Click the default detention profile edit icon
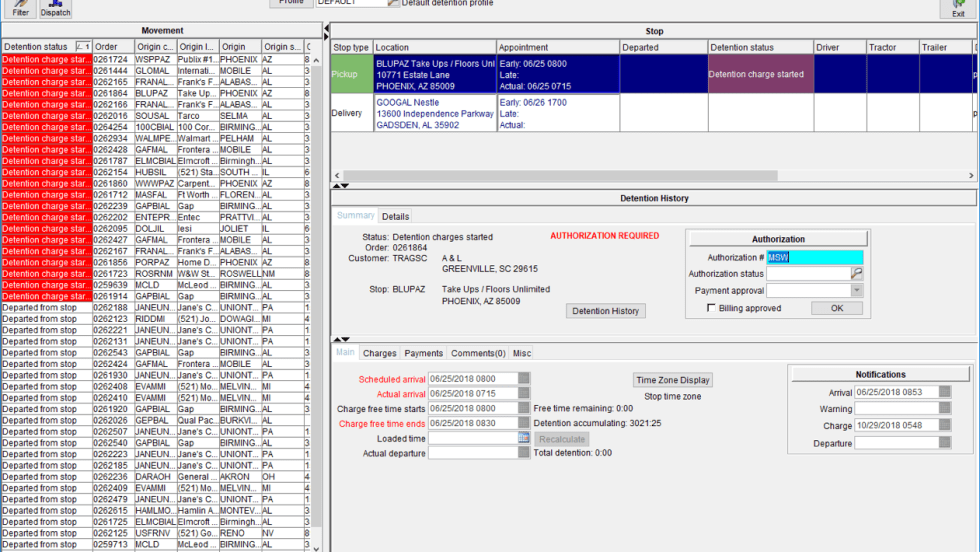Screen dimensions: 980x552 pyautogui.click(x=393, y=3)
